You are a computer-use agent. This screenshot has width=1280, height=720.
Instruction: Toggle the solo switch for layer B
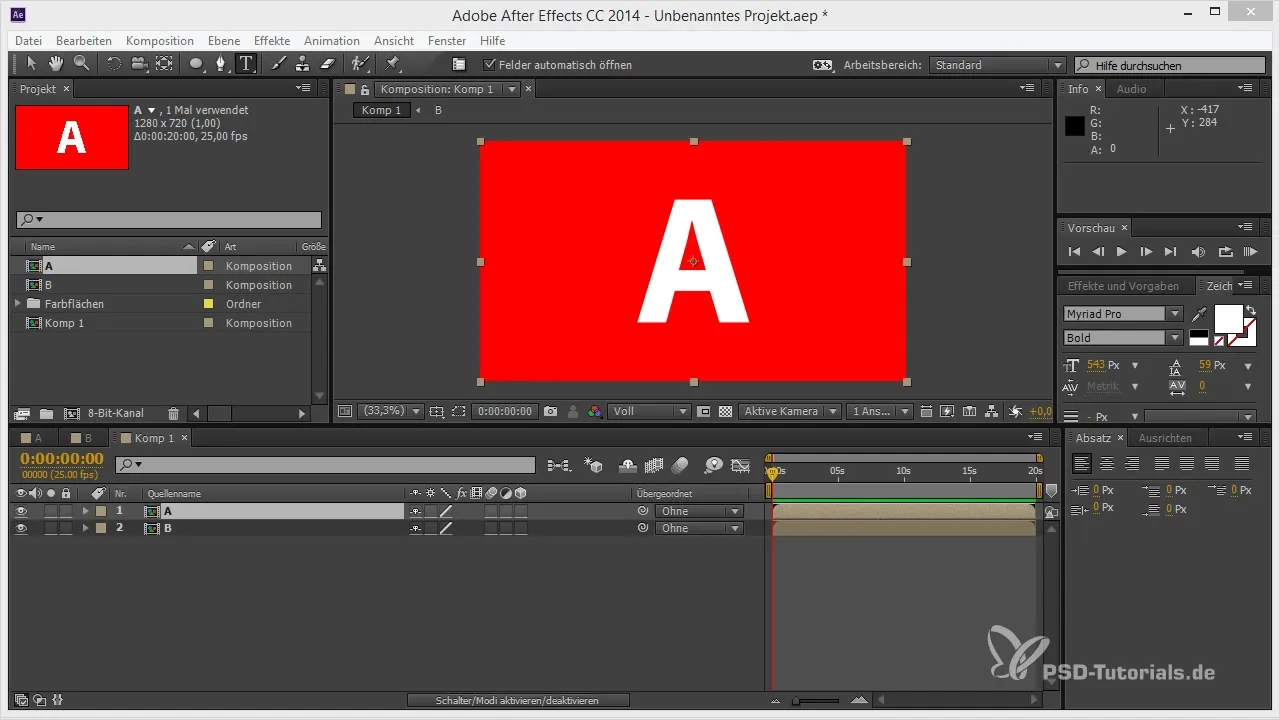pos(51,528)
